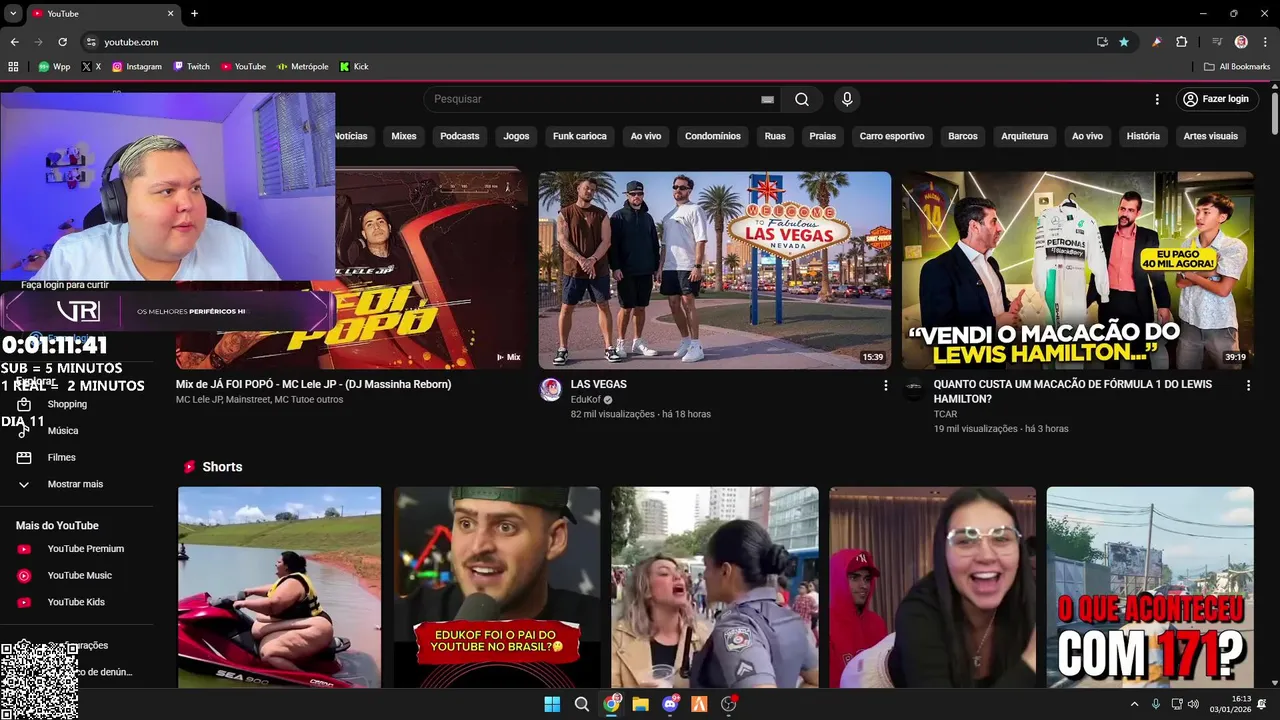Go back with the browser back arrow

click(x=14, y=42)
